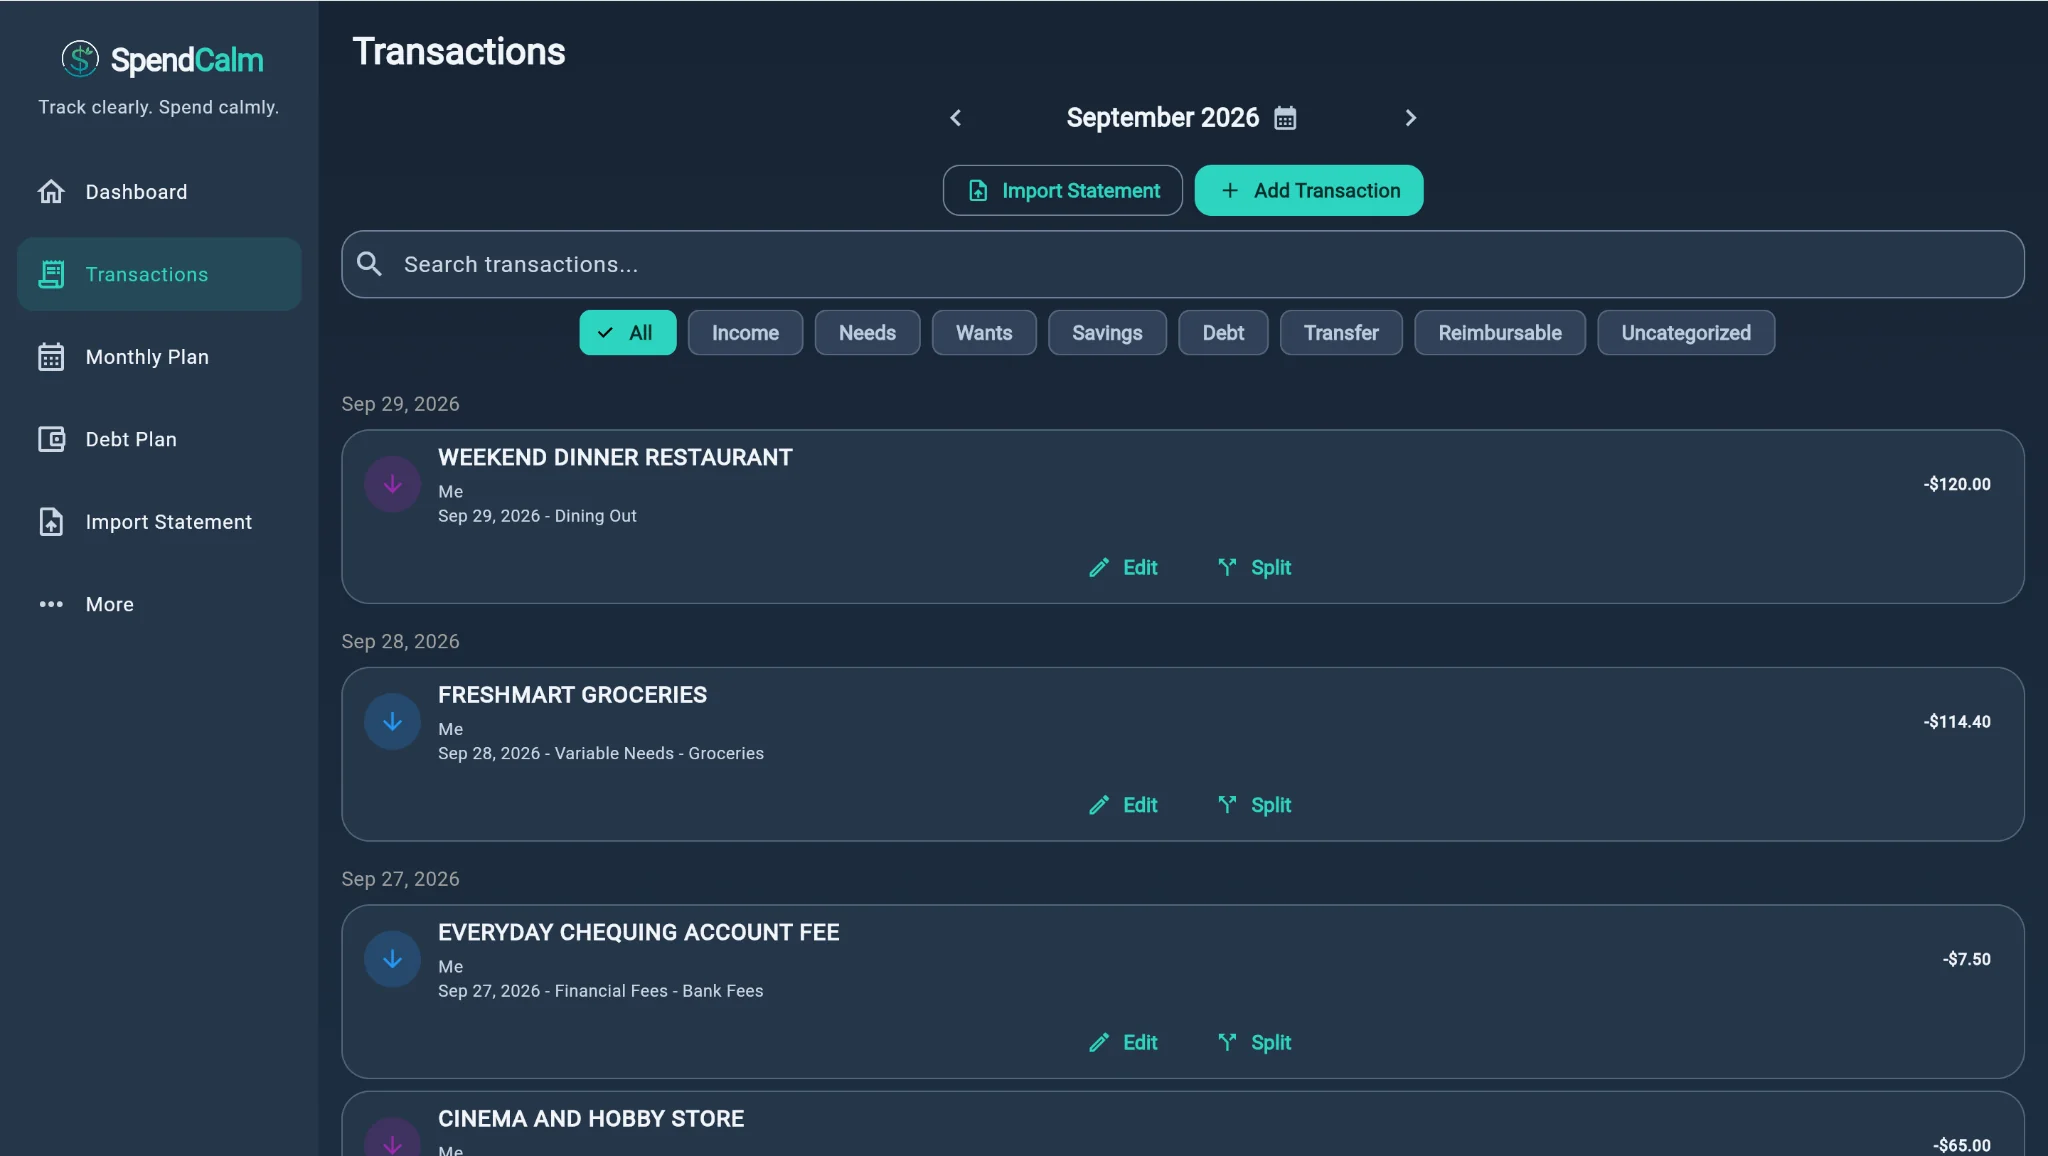Open Monthly Plan page
Image resolution: width=2048 pixels, height=1156 pixels.
tap(159, 357)
